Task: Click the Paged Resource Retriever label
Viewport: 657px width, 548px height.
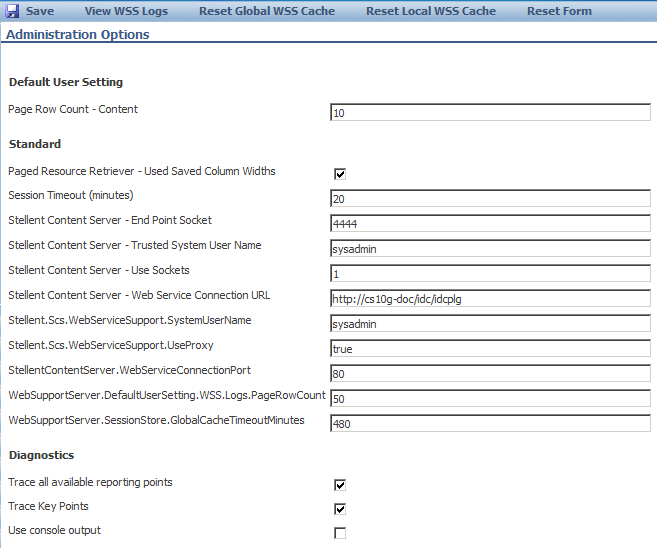Action: click(x=142, y=171)
